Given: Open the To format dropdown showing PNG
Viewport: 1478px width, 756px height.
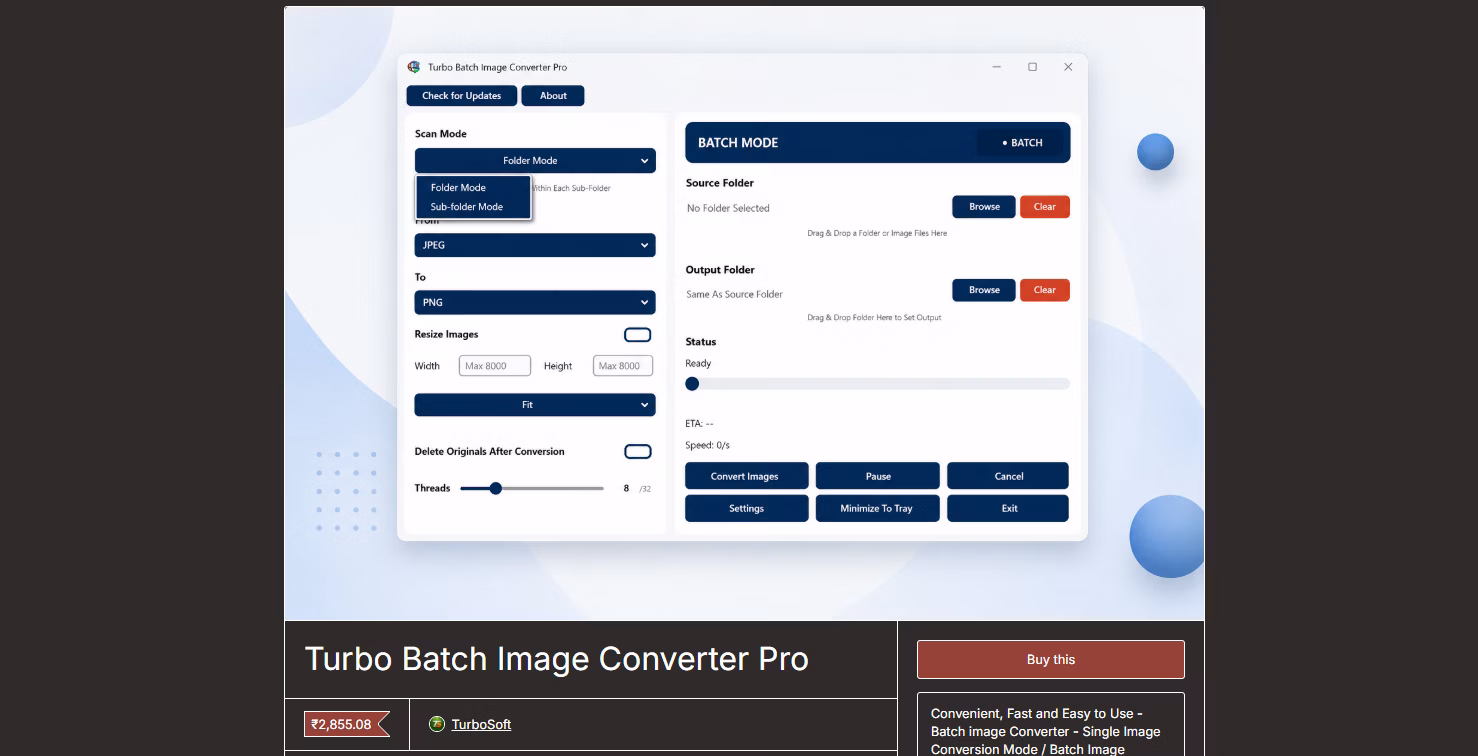Looking at the screenshot, I should 535,302.
